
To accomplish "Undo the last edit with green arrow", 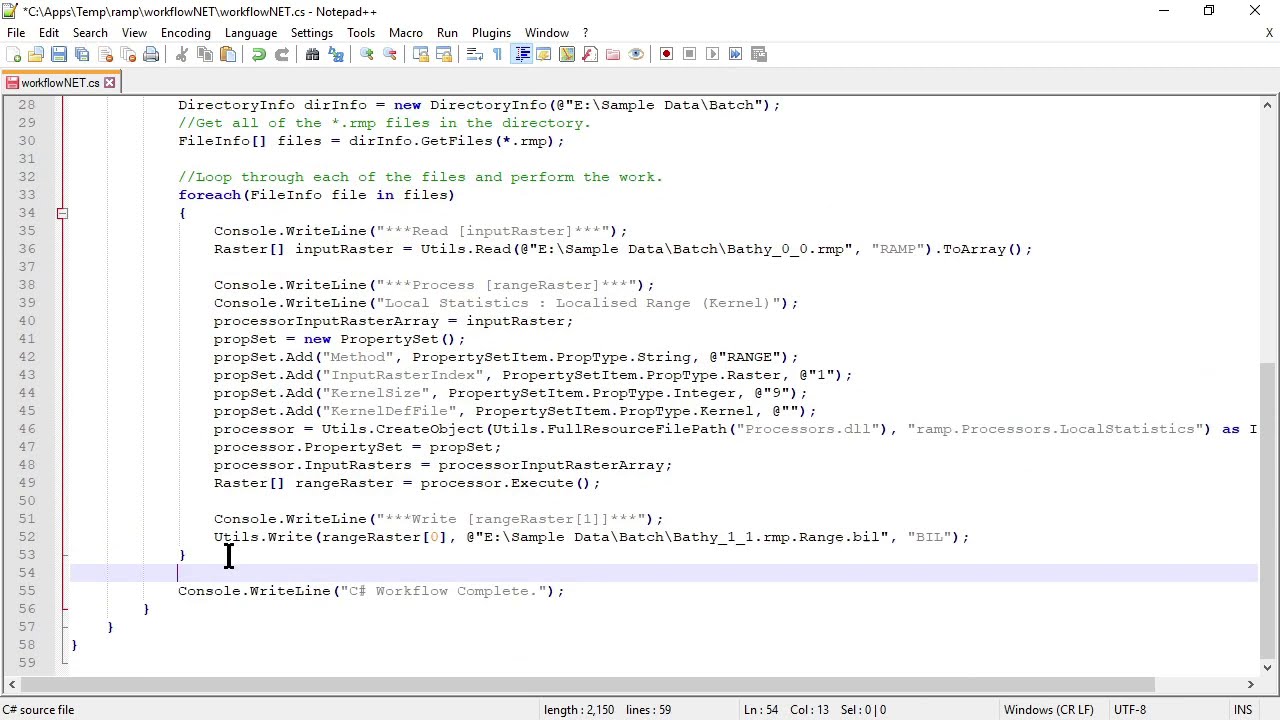I will [x=259, y=54].
